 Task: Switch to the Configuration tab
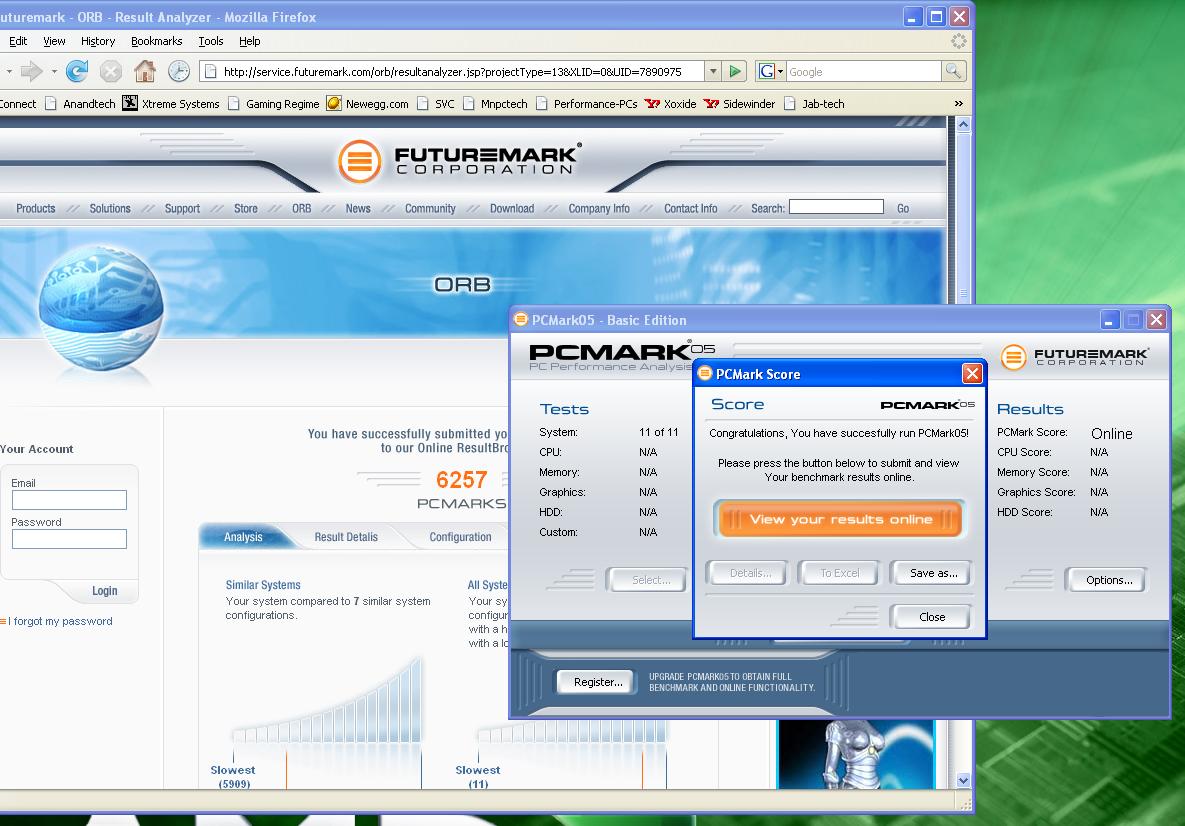point(460,537)
